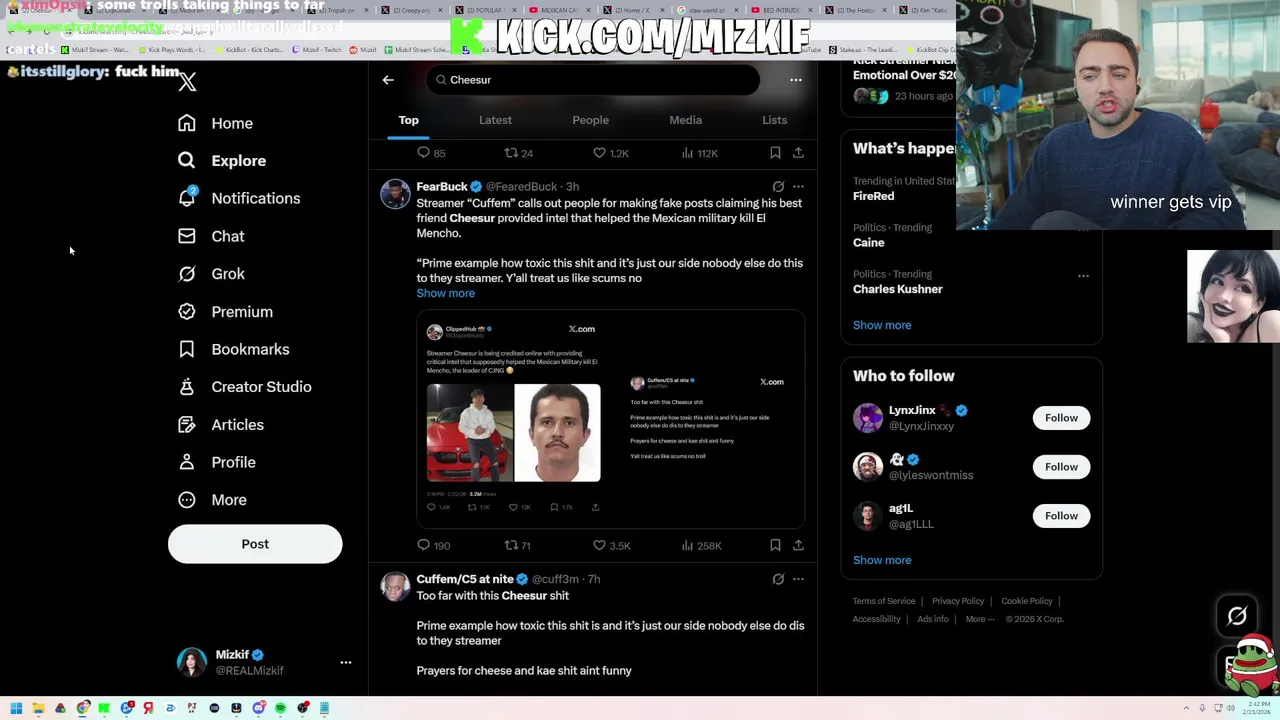This screenshot has height=720, width=1280.
Task: Open Articles in the sidebar
Action: click(x=221, y=425)
